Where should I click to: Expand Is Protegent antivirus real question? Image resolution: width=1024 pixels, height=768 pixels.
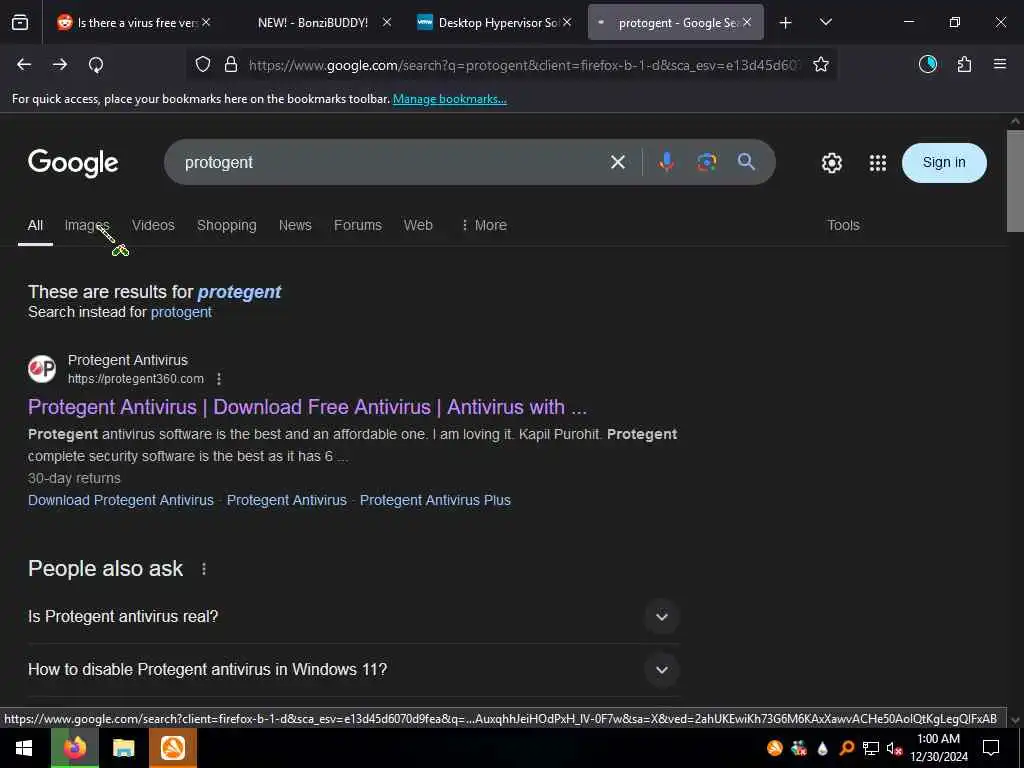[x=353, y=616]
